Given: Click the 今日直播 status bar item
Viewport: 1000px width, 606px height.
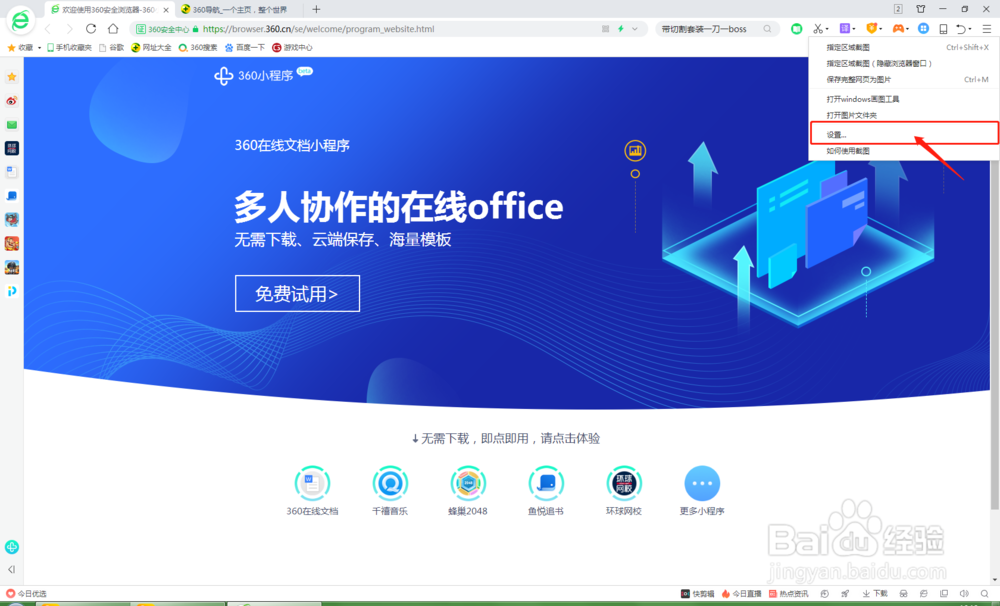Looking at the screenshot, I should tap(741, 594).
